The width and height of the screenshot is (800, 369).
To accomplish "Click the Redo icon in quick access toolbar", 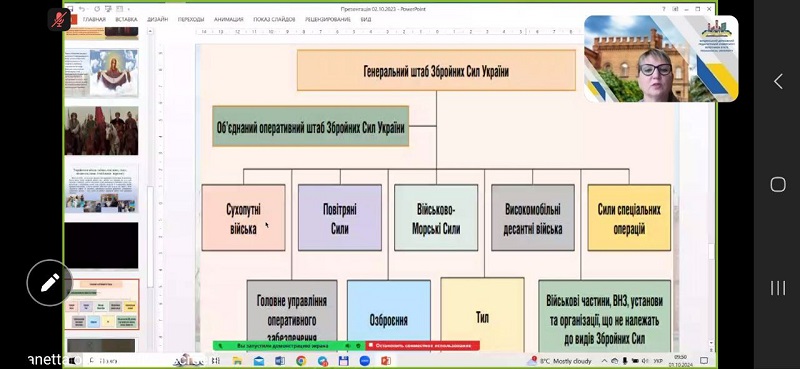I will pyautogui.click(x=98, y=9).
